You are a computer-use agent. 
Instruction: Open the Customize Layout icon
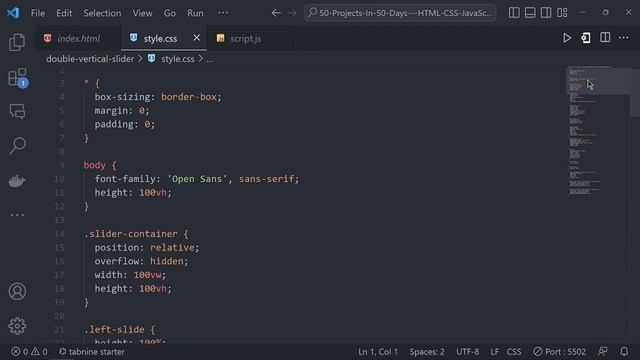pyautogui.click(x=562, y=13)
